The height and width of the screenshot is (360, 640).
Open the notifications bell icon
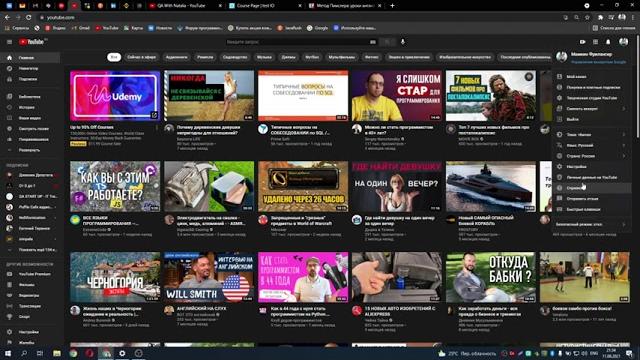pos(608,42)
